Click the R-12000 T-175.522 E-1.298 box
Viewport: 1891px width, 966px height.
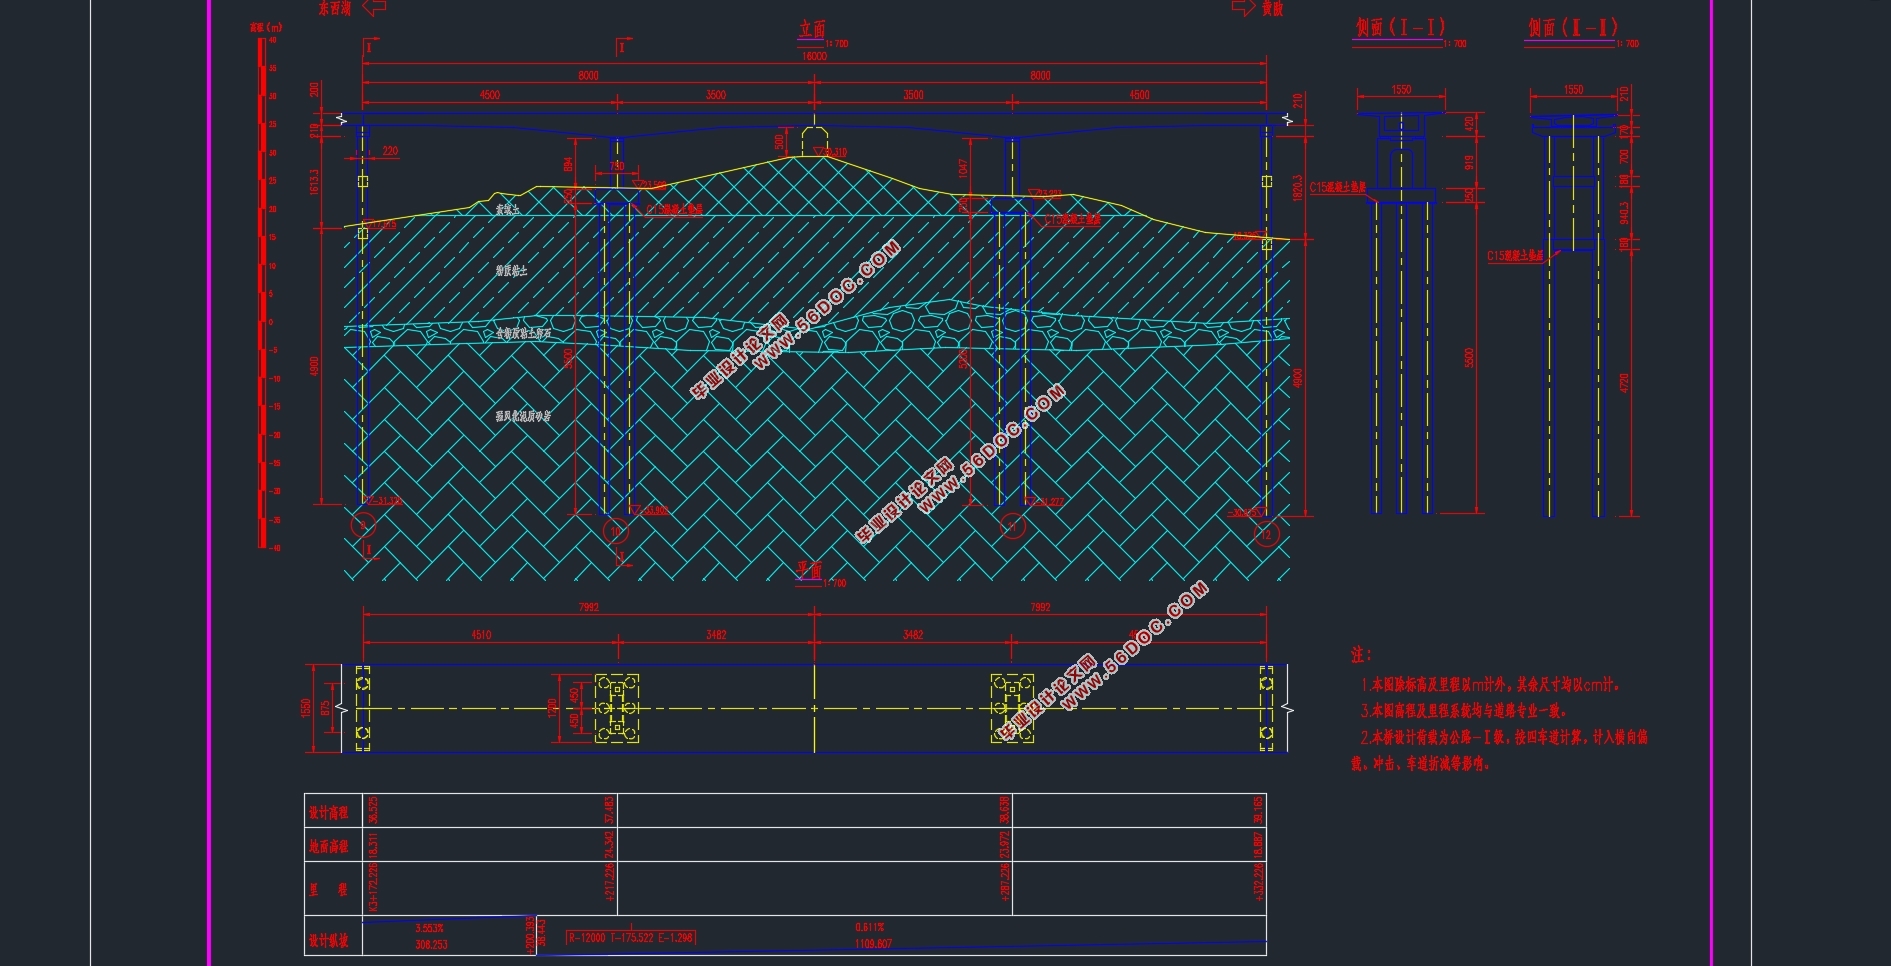[x=630, y=937]
